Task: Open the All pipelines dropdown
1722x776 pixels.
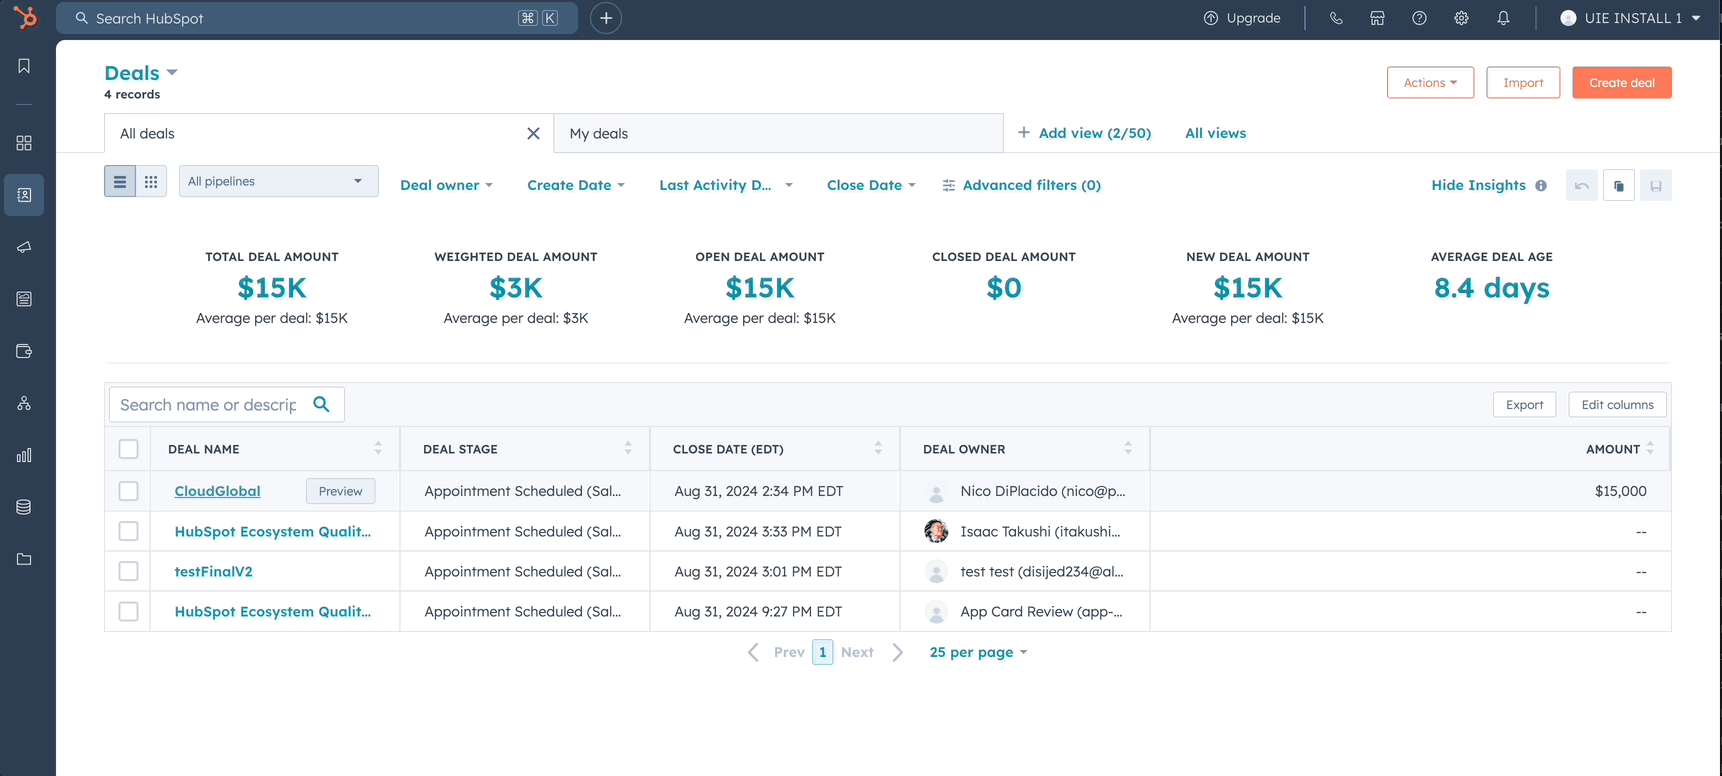Action: [x=279, y=181]
